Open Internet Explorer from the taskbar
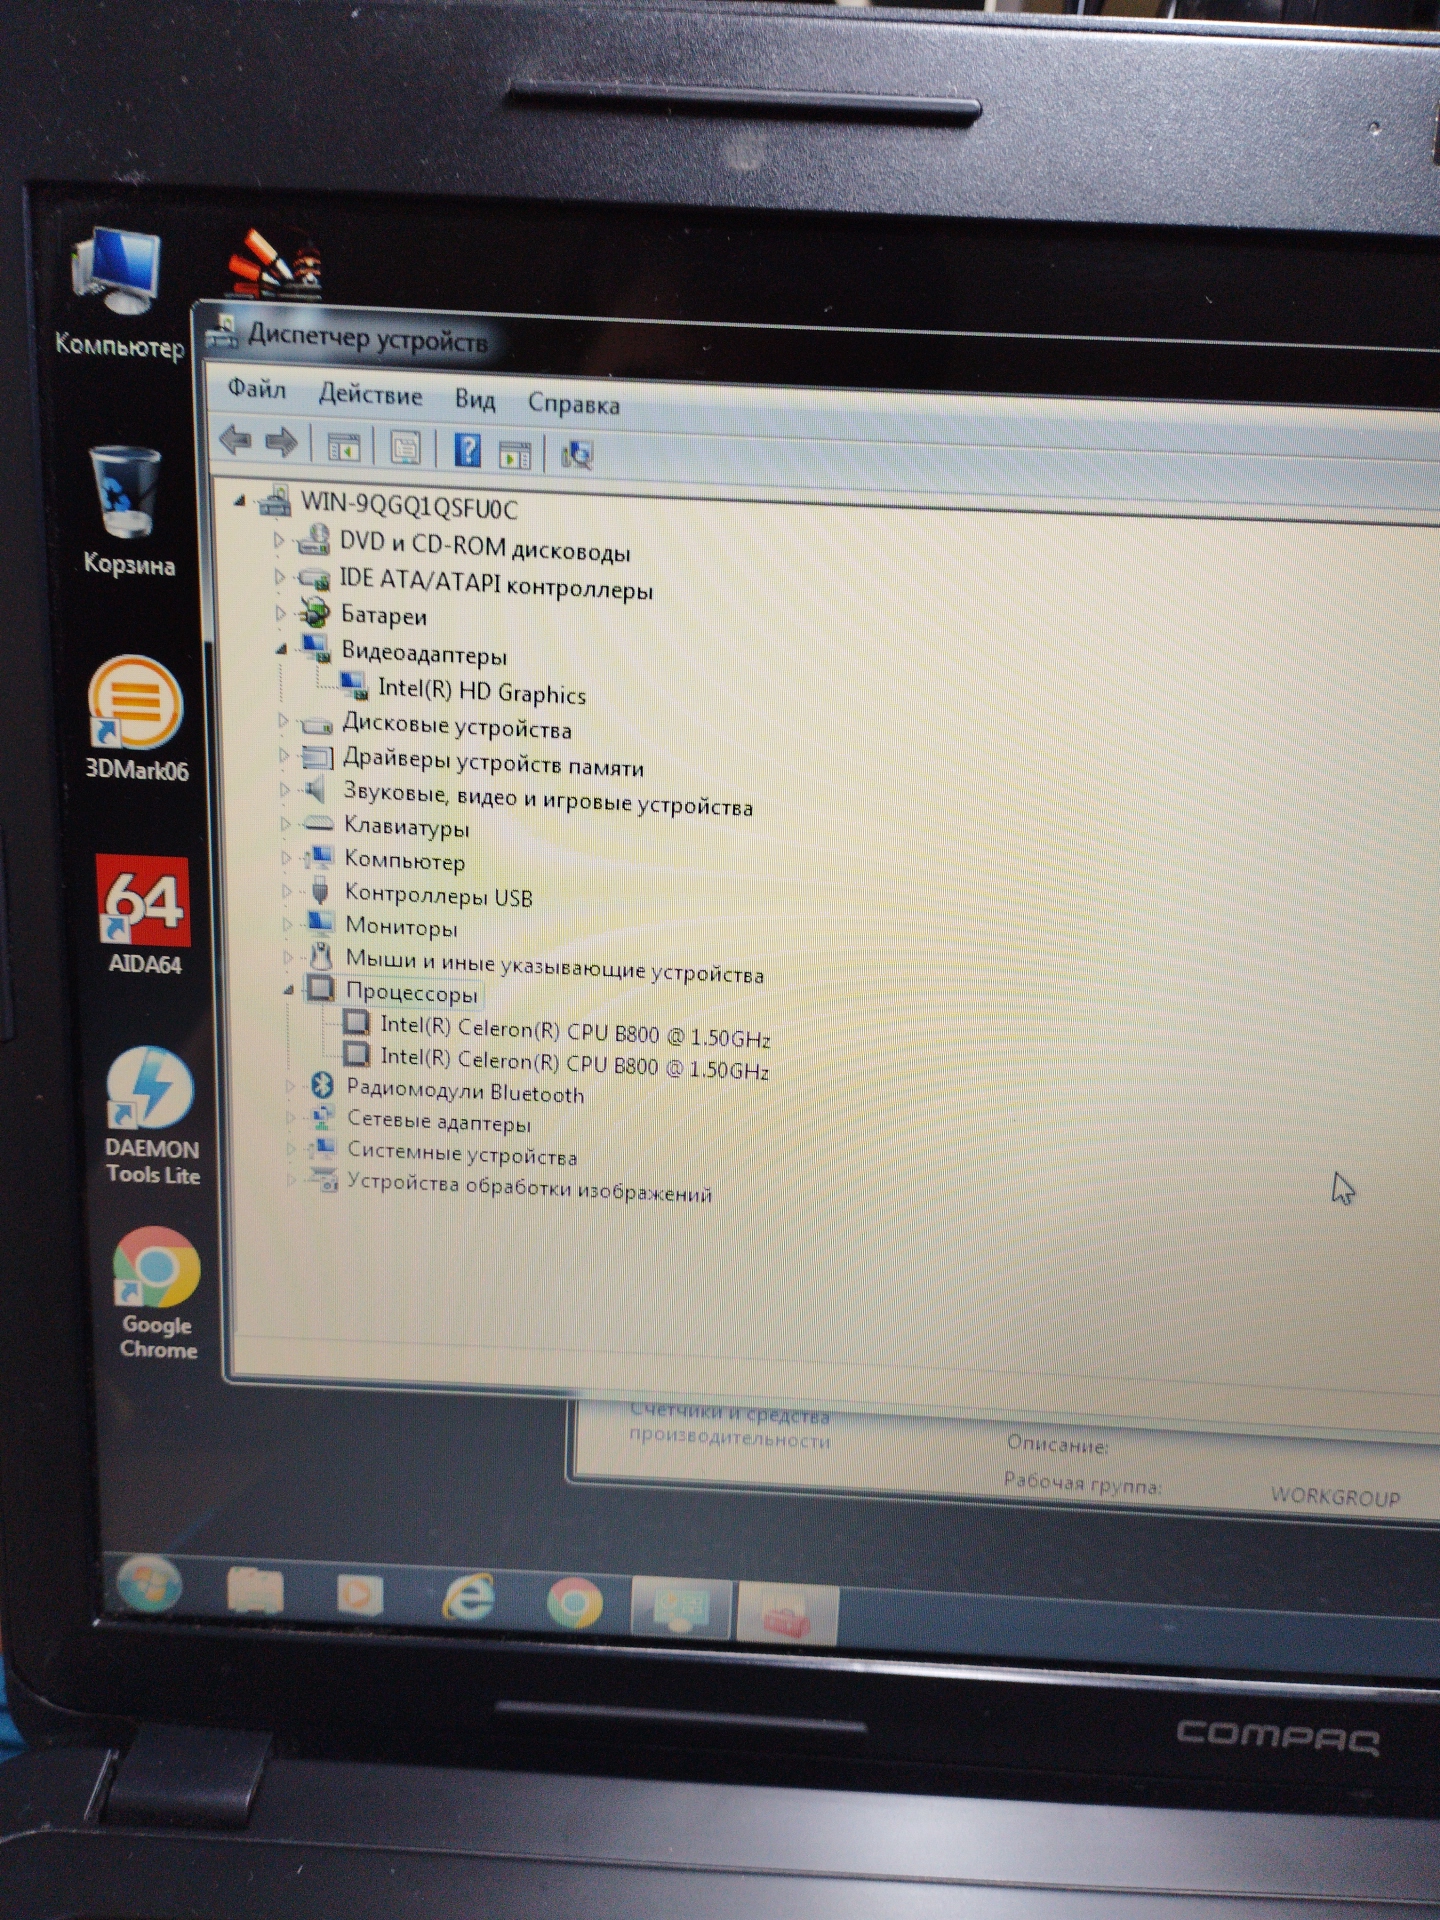This screenshot has height=1920, width=1440. 469,1598
